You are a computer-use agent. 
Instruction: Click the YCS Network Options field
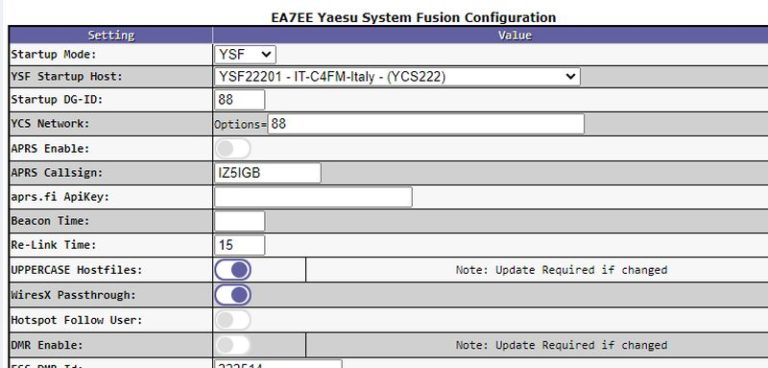tap(426, 124)
